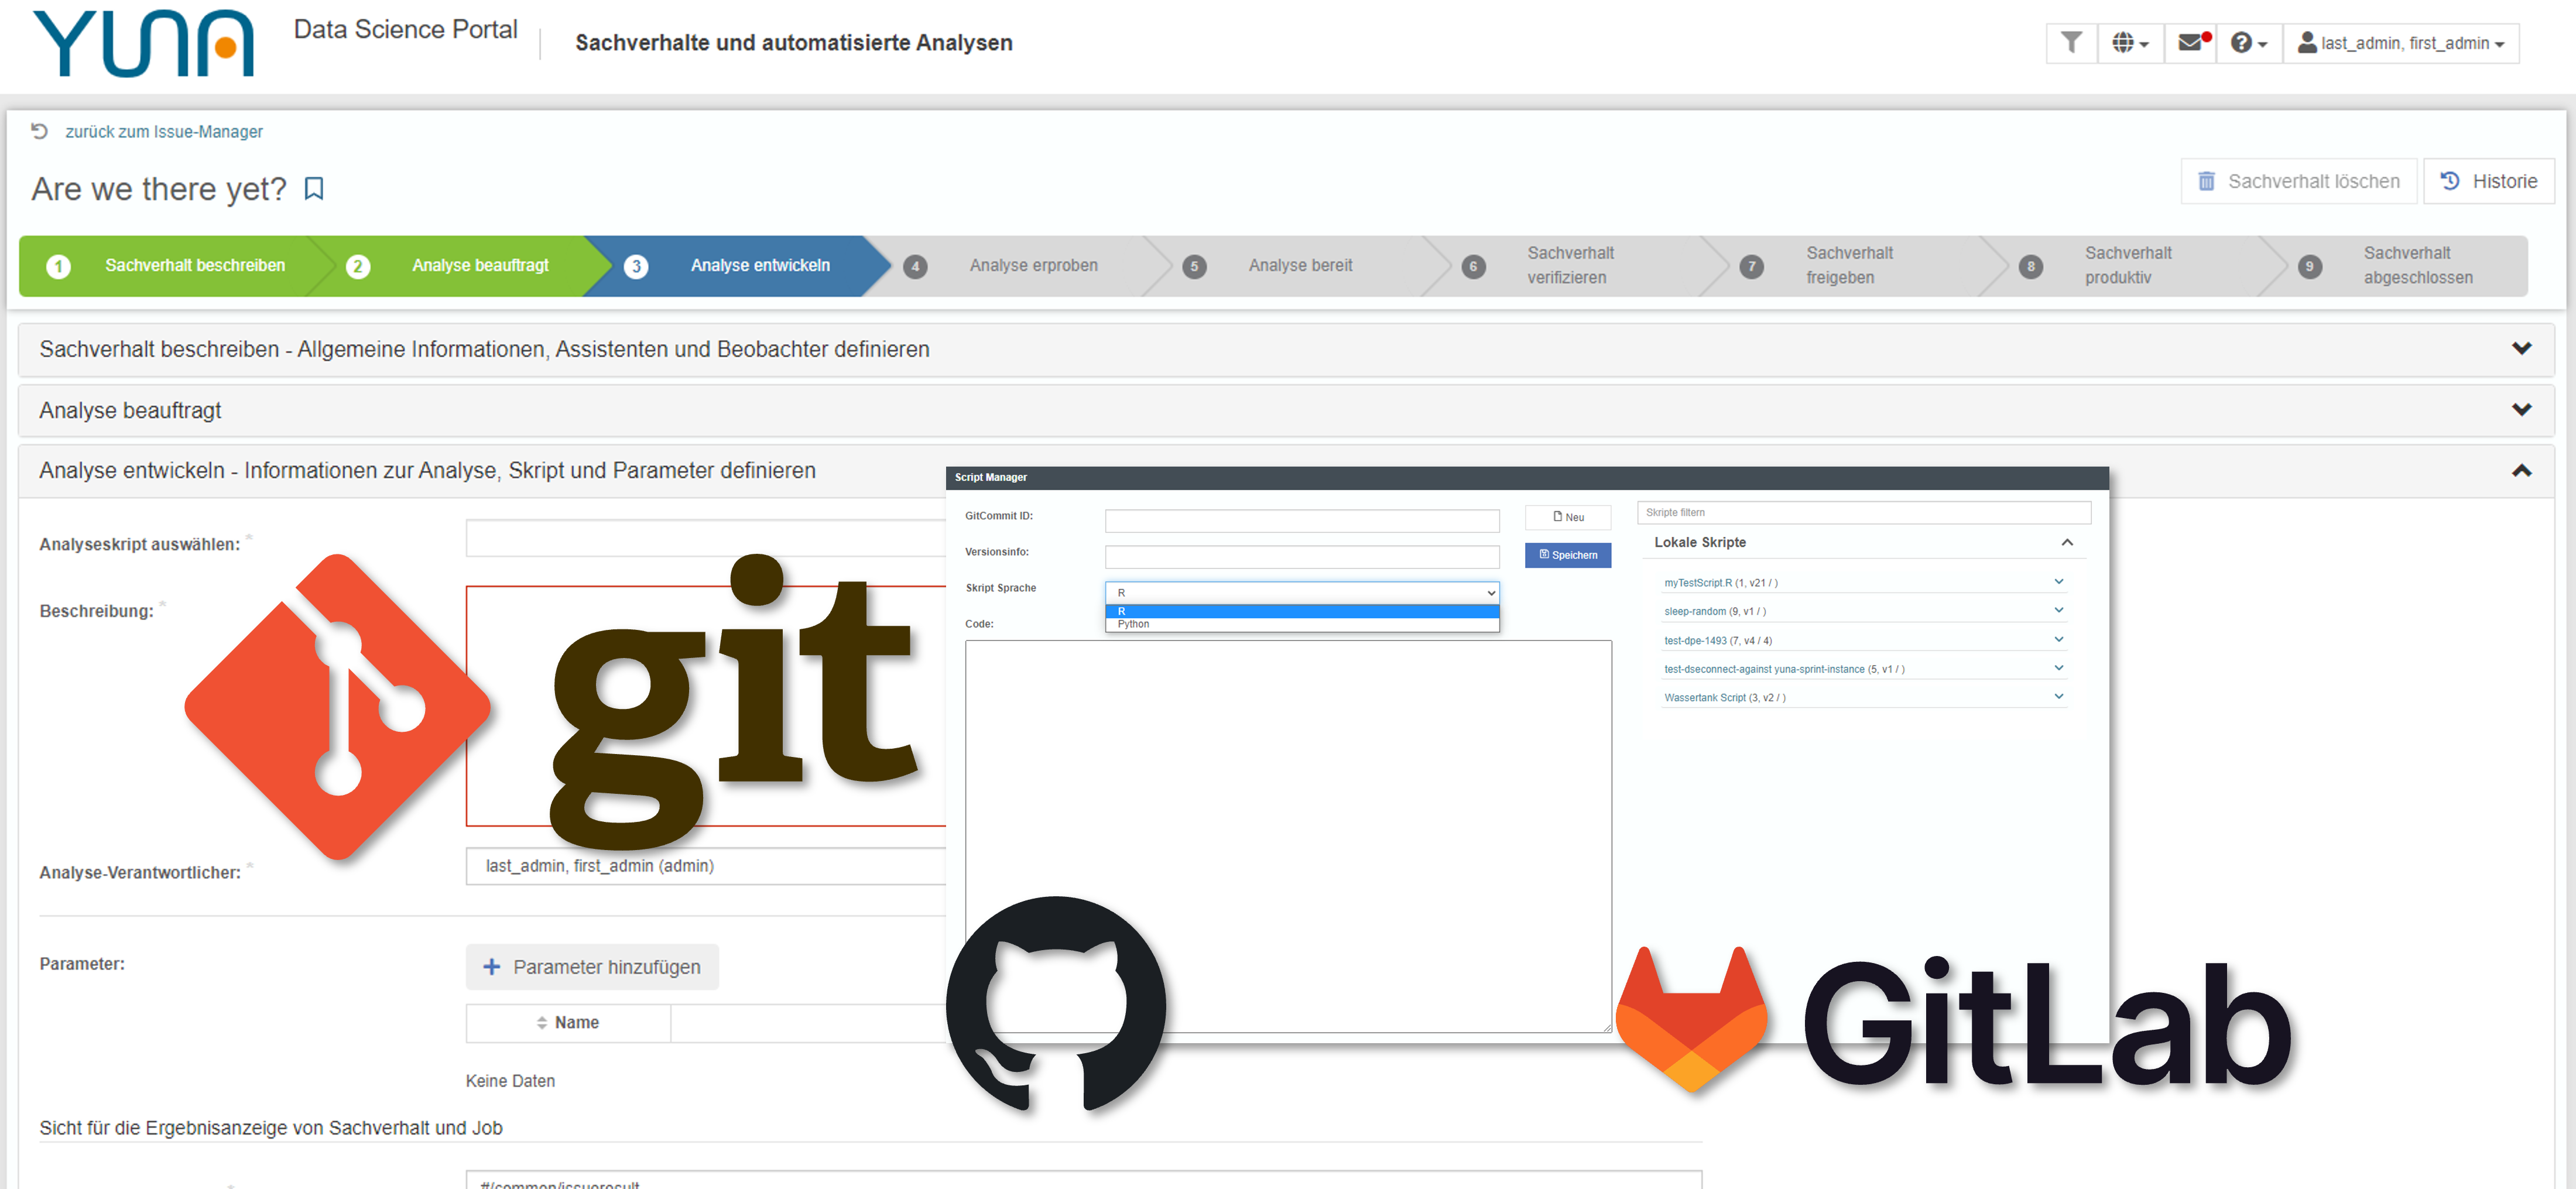Click the Speichern button
The height and width of the screenshot is (1189, 2576).
(x=1567, y=555)
